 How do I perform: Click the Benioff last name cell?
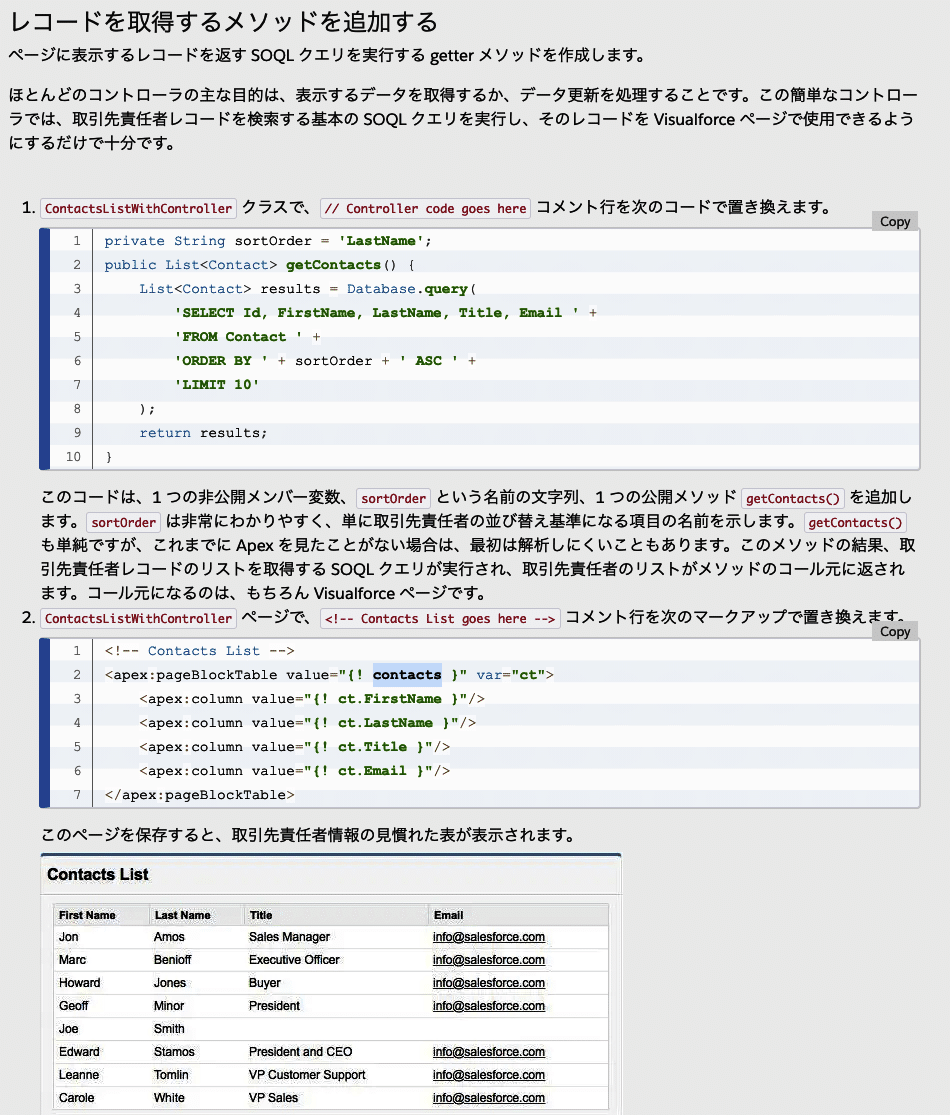[172, 960]
